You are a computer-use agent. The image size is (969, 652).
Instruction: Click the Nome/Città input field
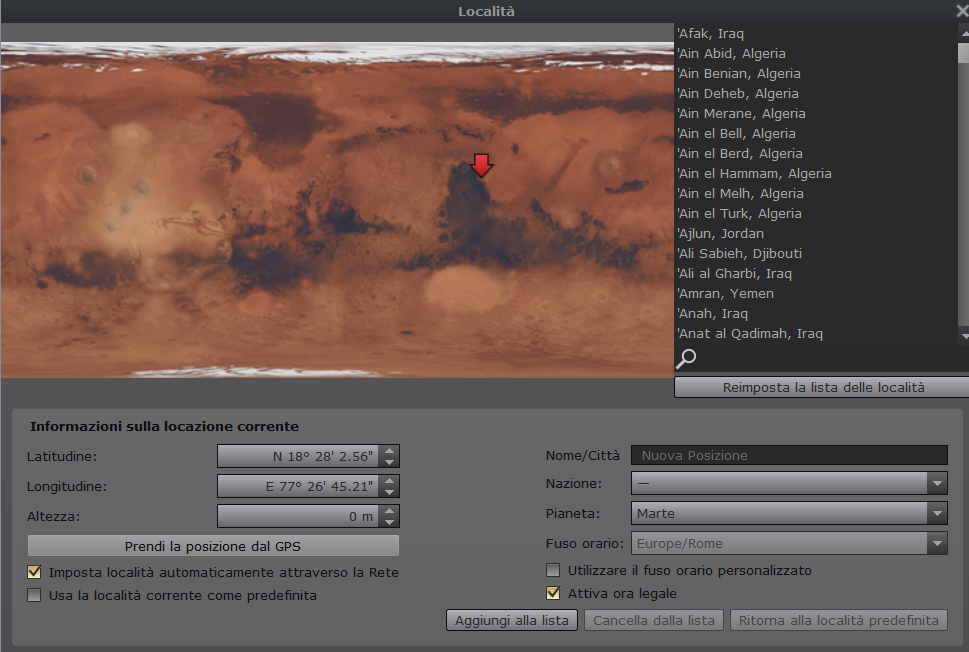(789, 455)
